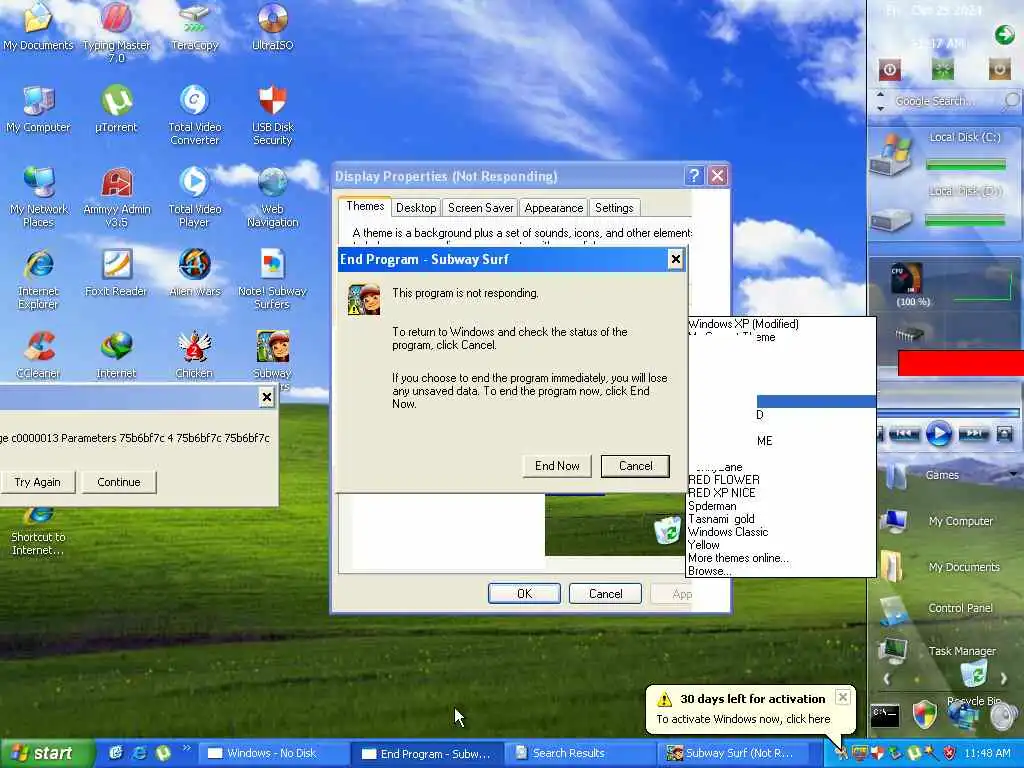Image resolution: width=1024 pixels, height=768 pixels.
Task: Dismiss the activation balloon with its X
Action: [x=842, y=697]
